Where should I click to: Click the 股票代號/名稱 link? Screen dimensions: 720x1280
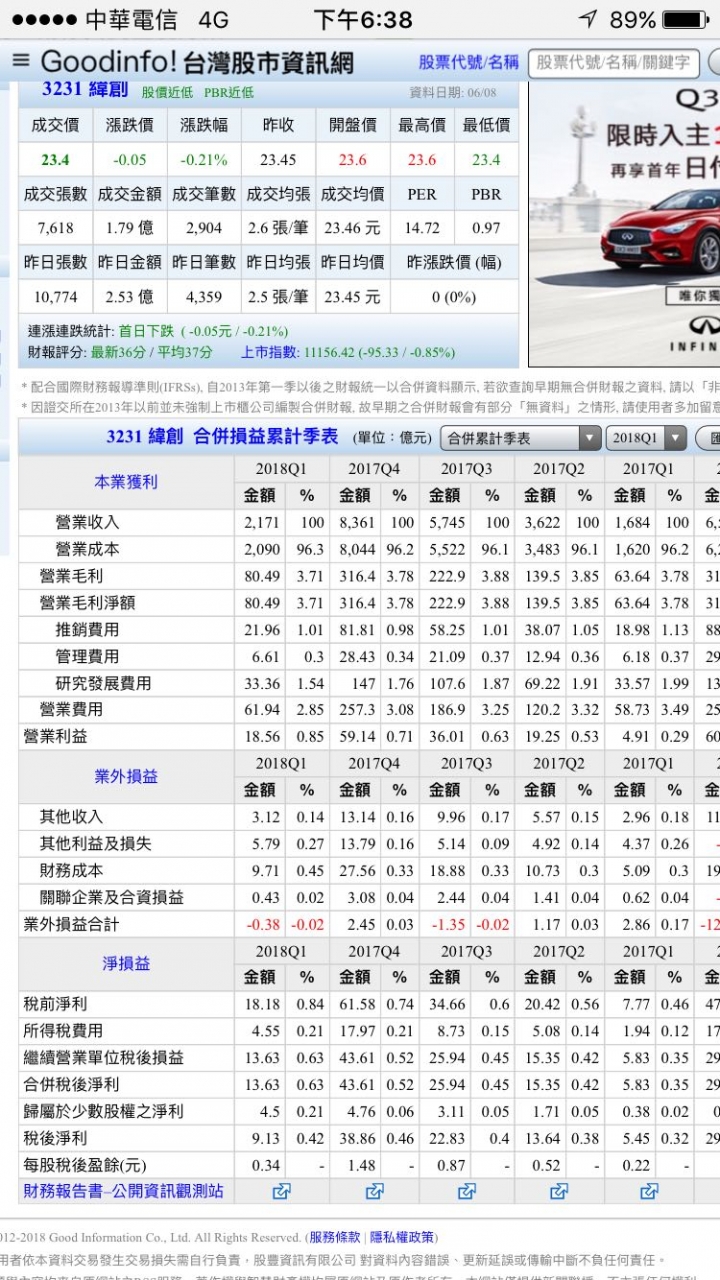click(469, 62)
